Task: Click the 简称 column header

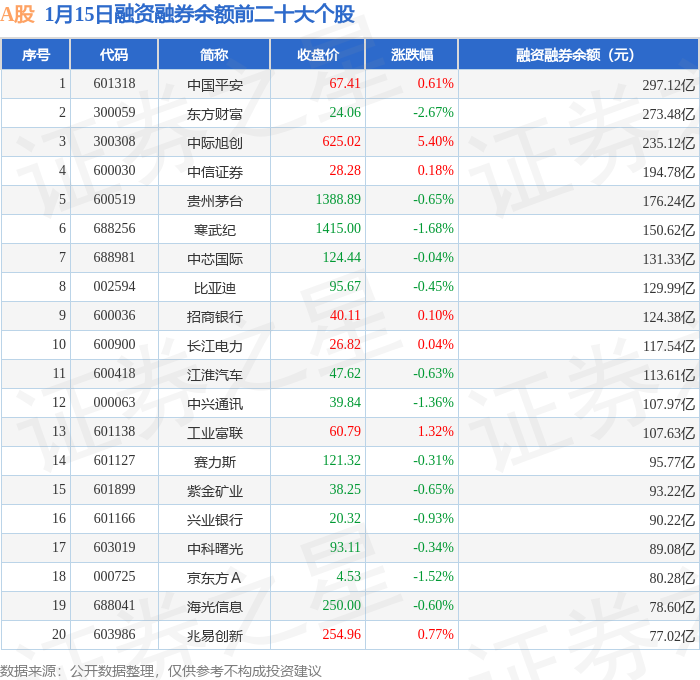Action: [214, 54]
